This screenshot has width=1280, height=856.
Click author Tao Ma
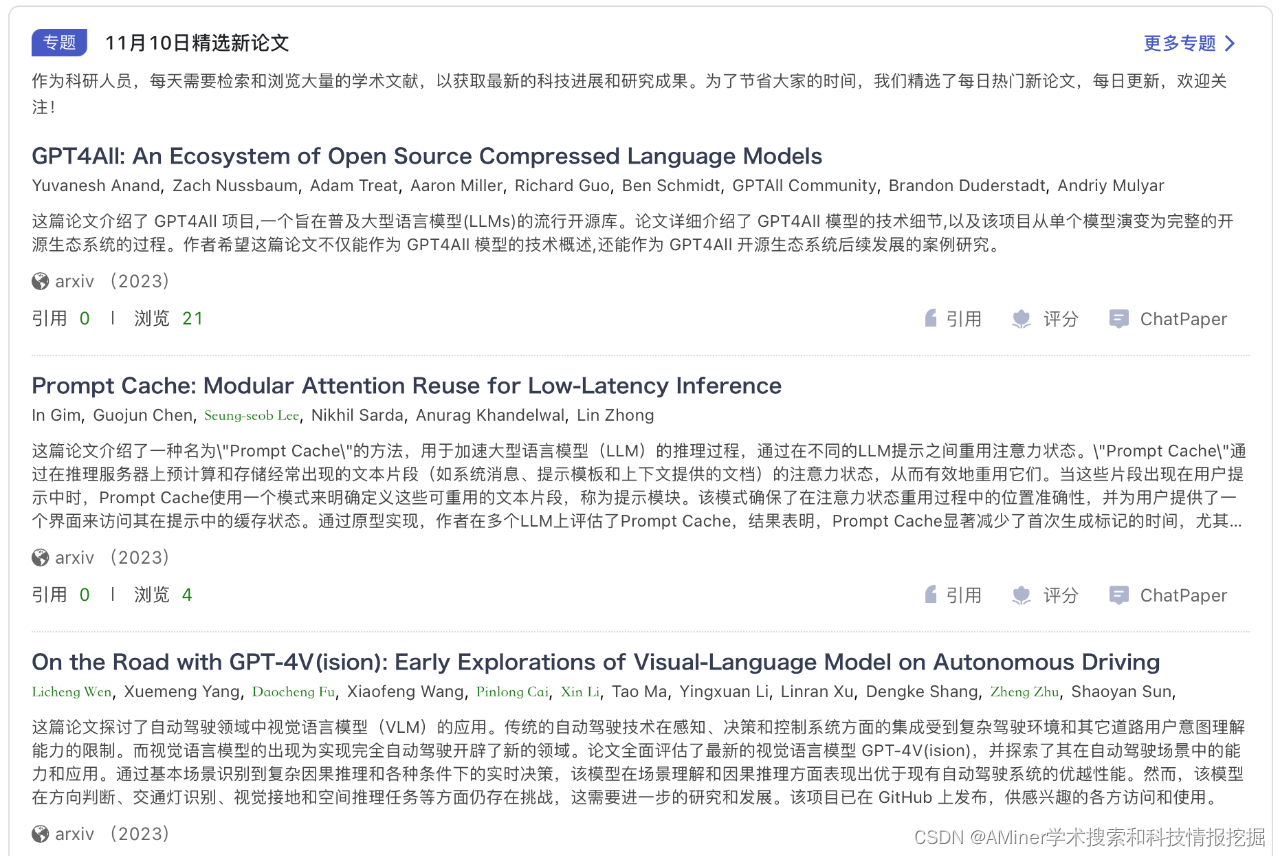pyautogui.click(x=639, y=691)
